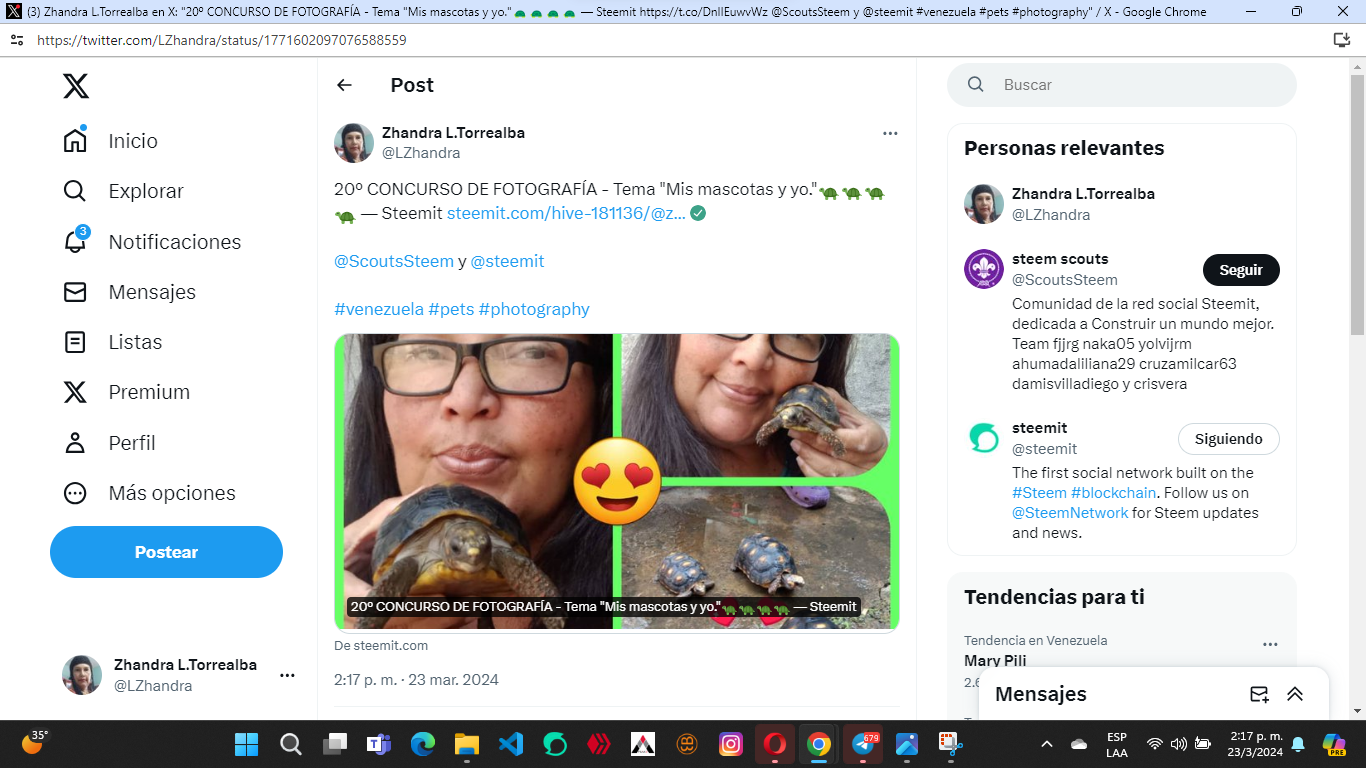The width and height of the screenshot is (1366, 768).
Task: Launch Microsoft Edge from the taskbar
Action: (423, 744)
